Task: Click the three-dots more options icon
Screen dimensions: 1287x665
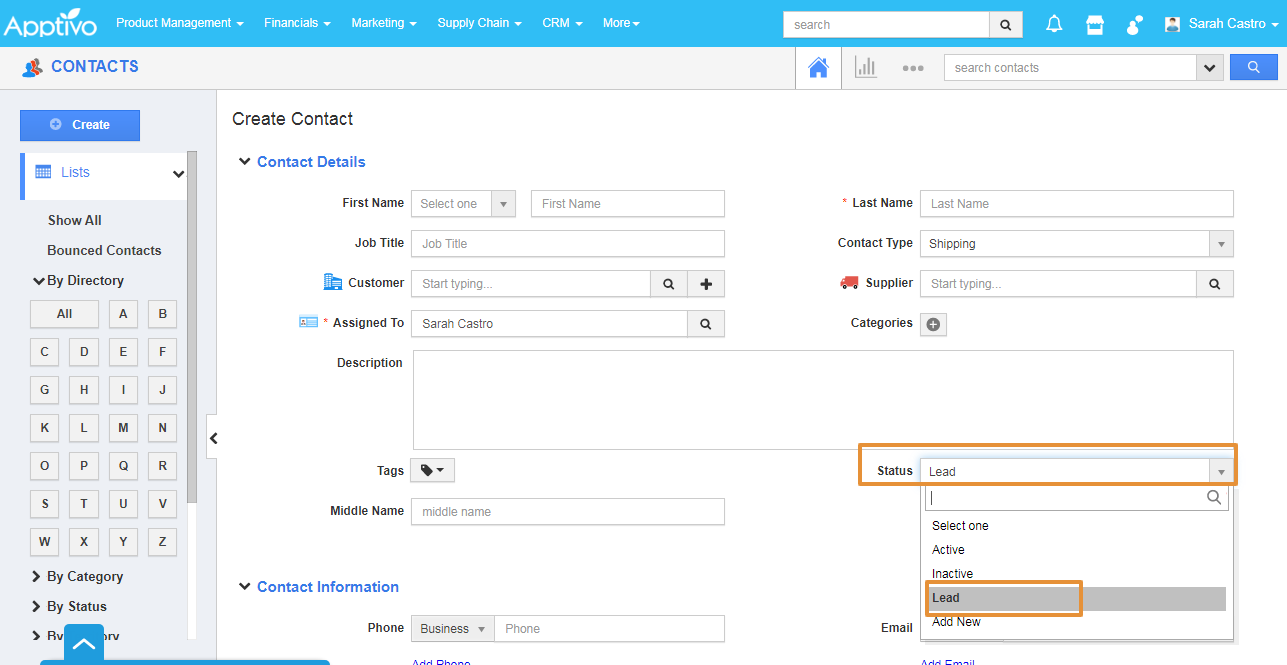Action: pyautogui.click(x=912, y=69)
